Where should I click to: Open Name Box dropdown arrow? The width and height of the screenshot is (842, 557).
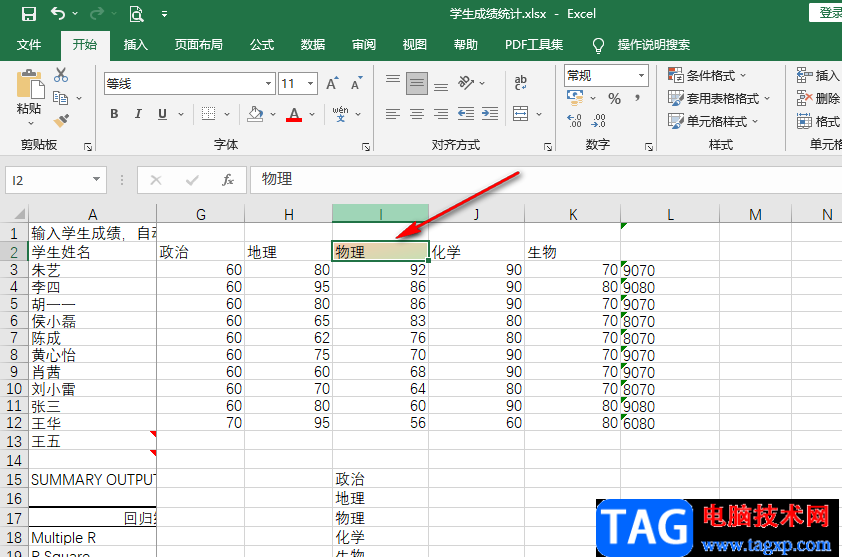[x=96, y=179]
